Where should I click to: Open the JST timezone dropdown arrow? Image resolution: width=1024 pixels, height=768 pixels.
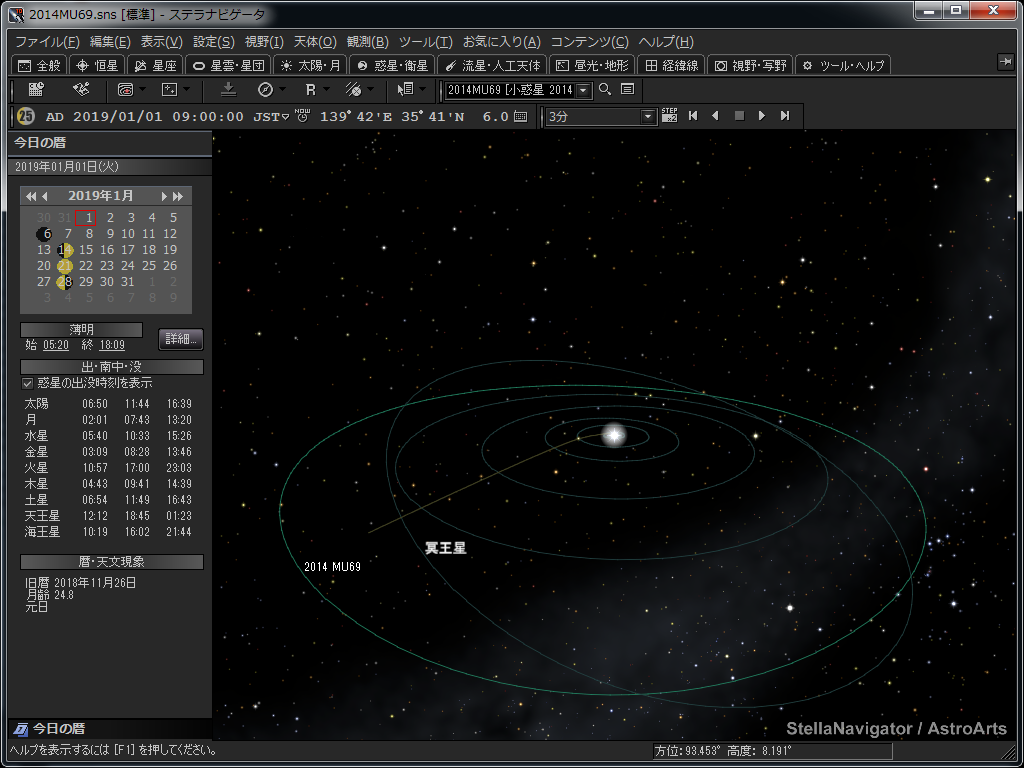coord(285,117)
